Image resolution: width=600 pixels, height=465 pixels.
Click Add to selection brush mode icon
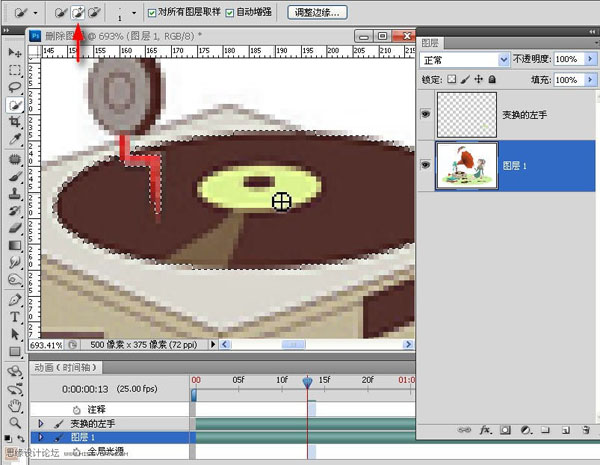(x=78, y=13)
